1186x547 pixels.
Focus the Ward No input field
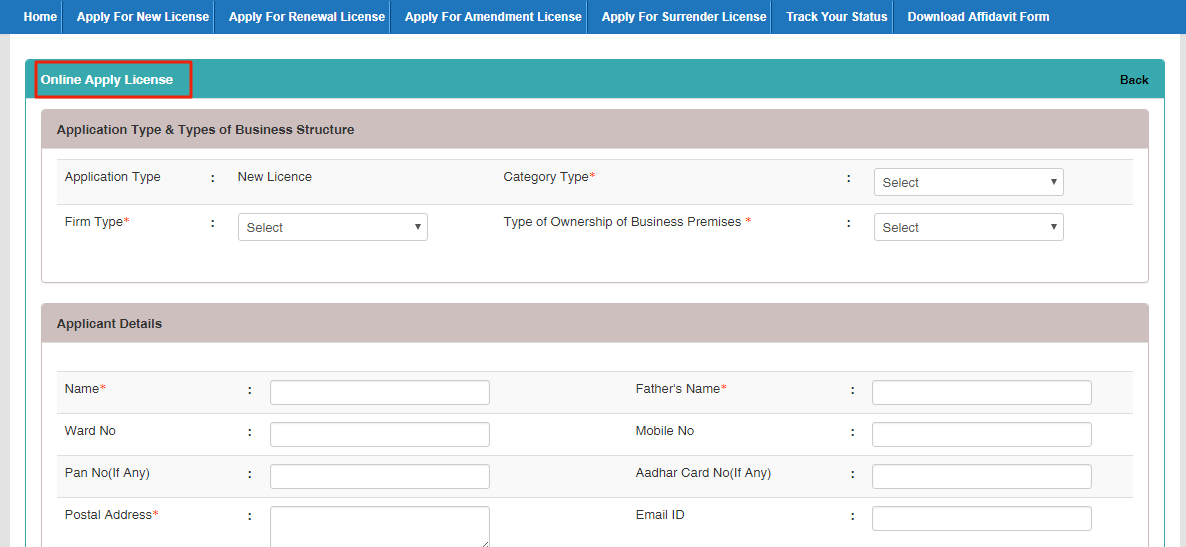[380, 434]
